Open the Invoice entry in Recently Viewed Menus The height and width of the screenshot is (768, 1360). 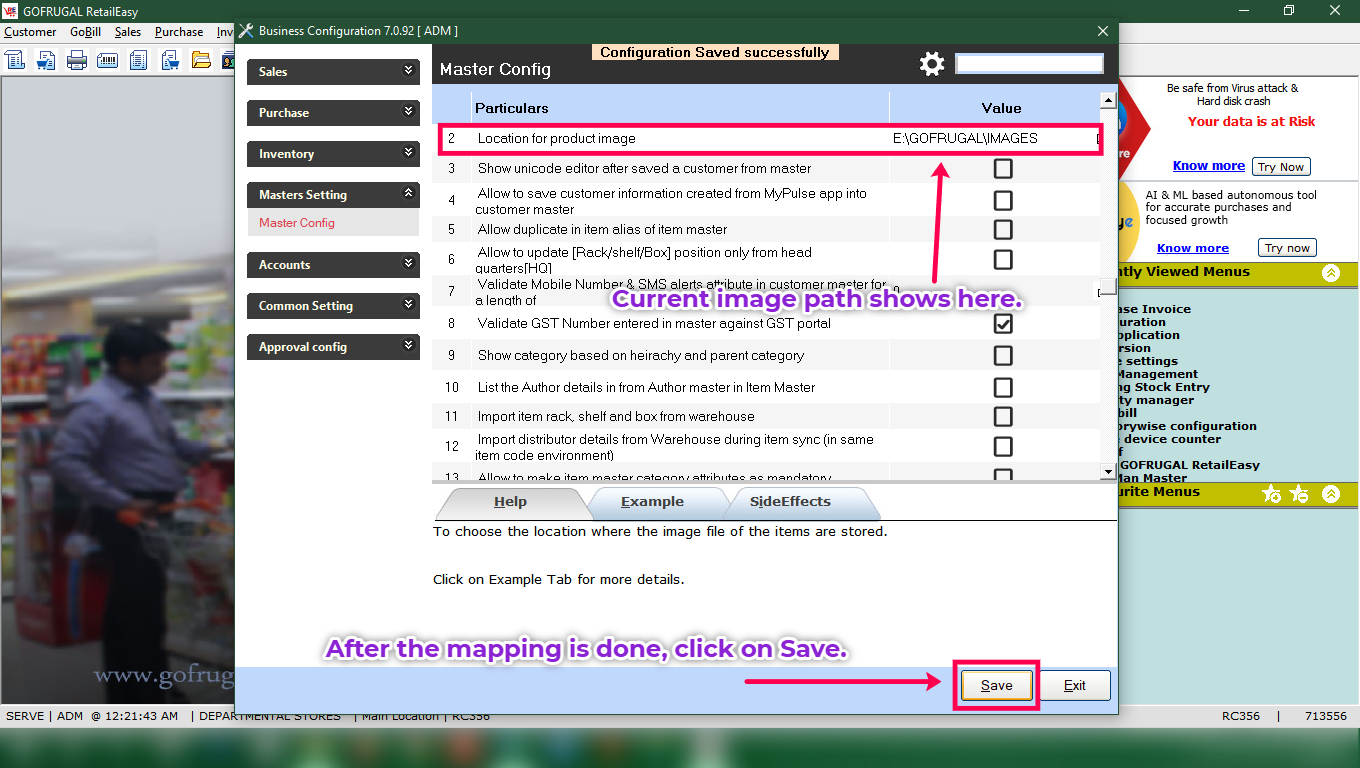[x=1156, y=309]
